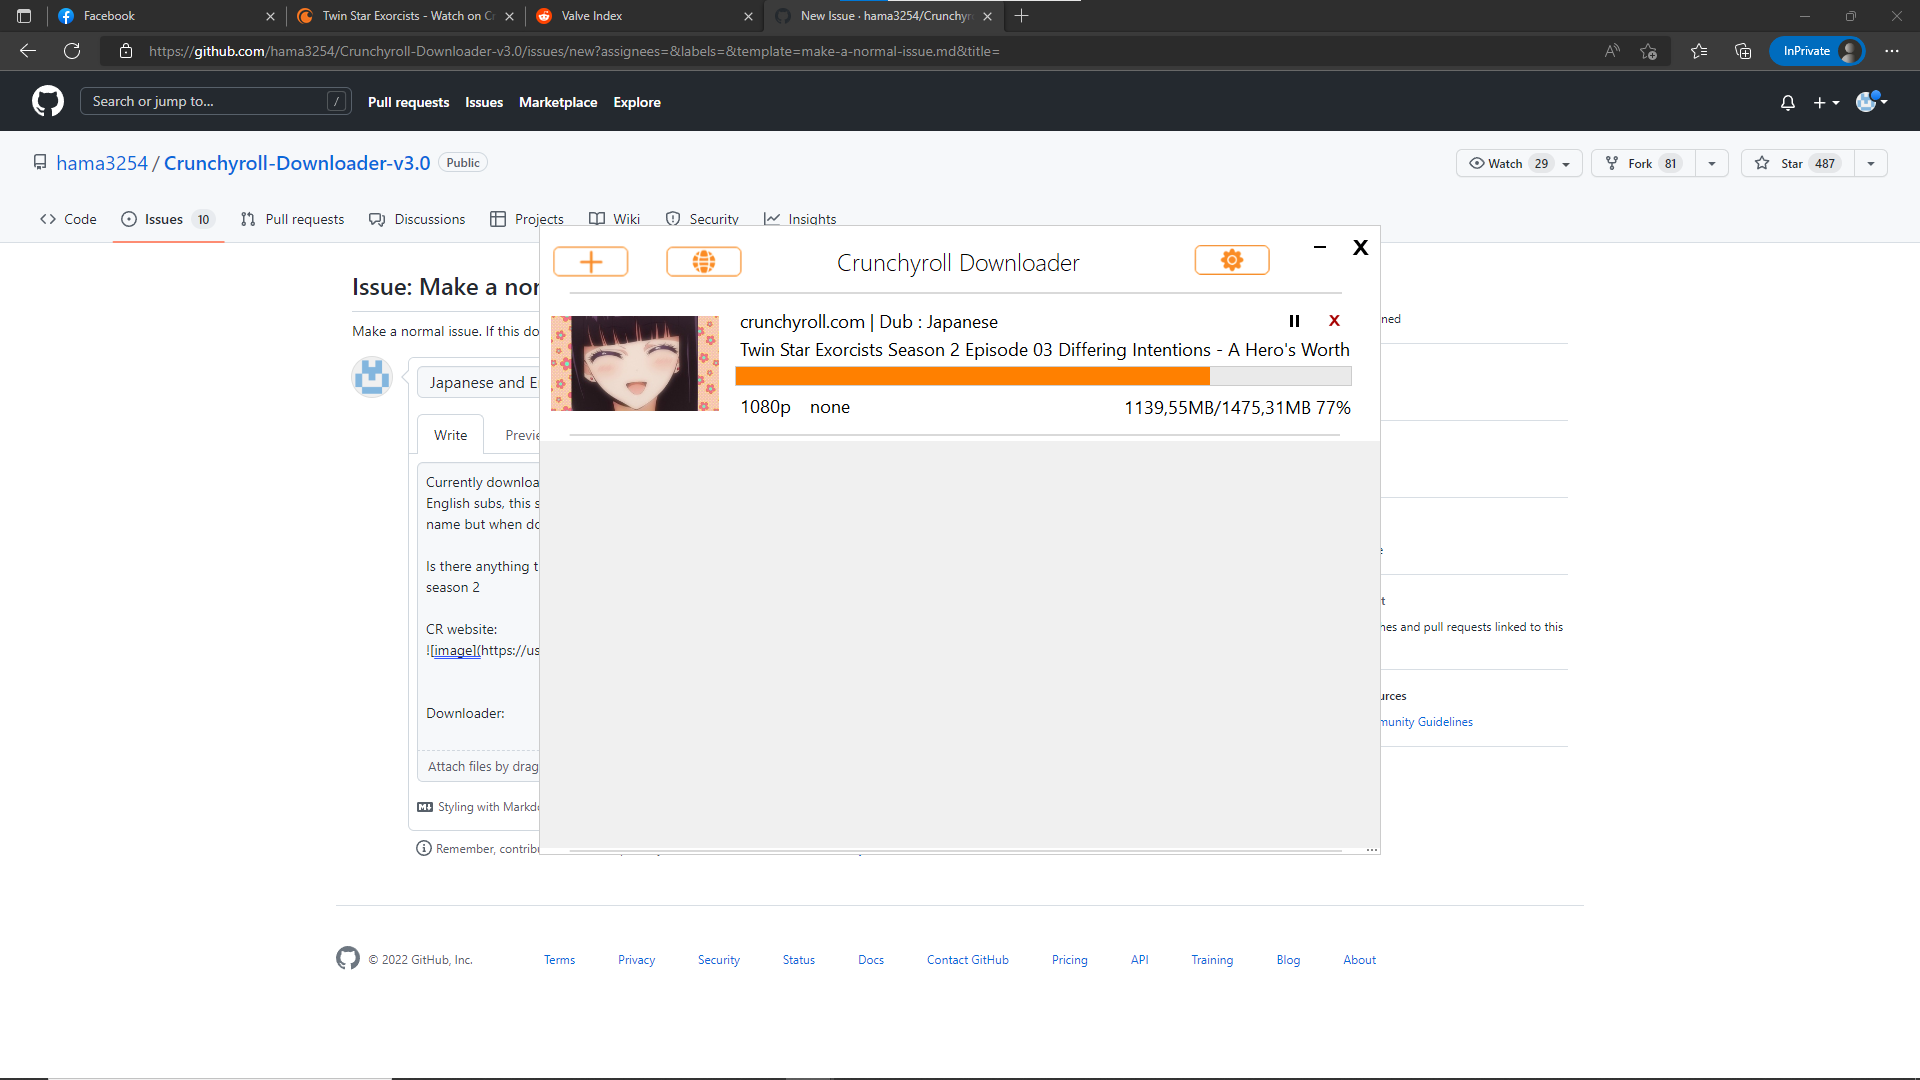Expand the Fork options dropdown arrow
Image resolution: width=1920 pixels, height=1080 pixels.
pos(1711,164)
